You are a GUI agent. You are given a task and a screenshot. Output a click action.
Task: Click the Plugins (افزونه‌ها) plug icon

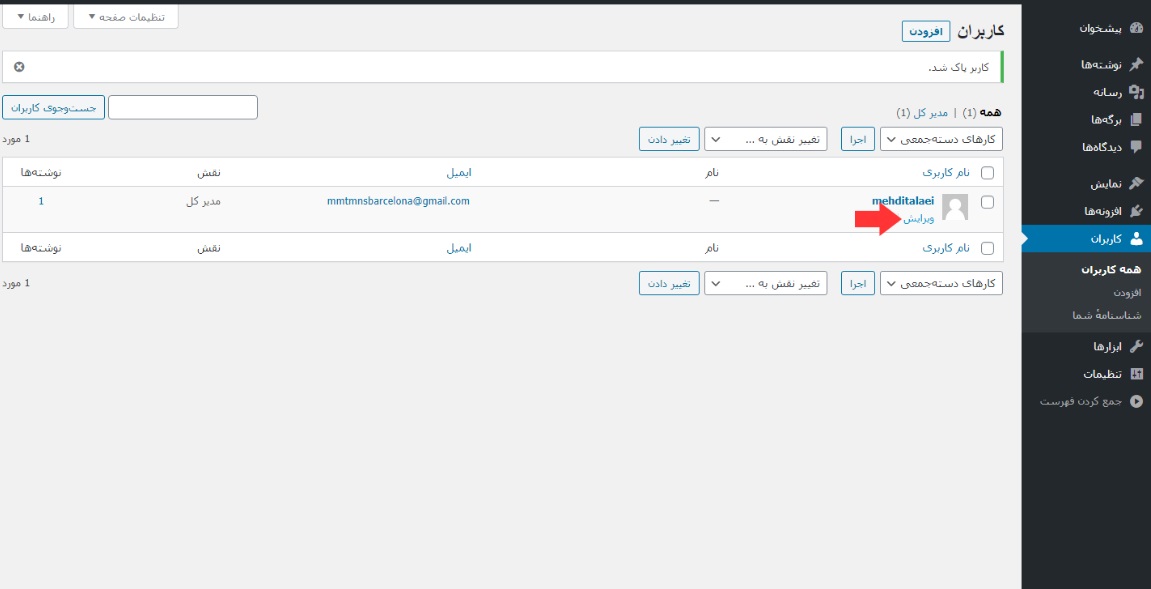(1135, 211)
